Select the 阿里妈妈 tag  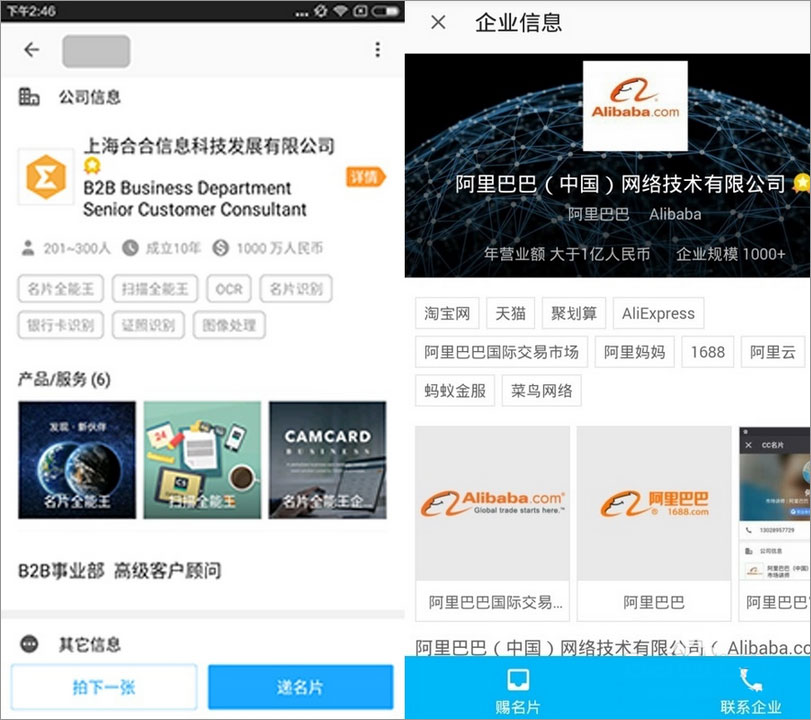[x=635, y=352]
